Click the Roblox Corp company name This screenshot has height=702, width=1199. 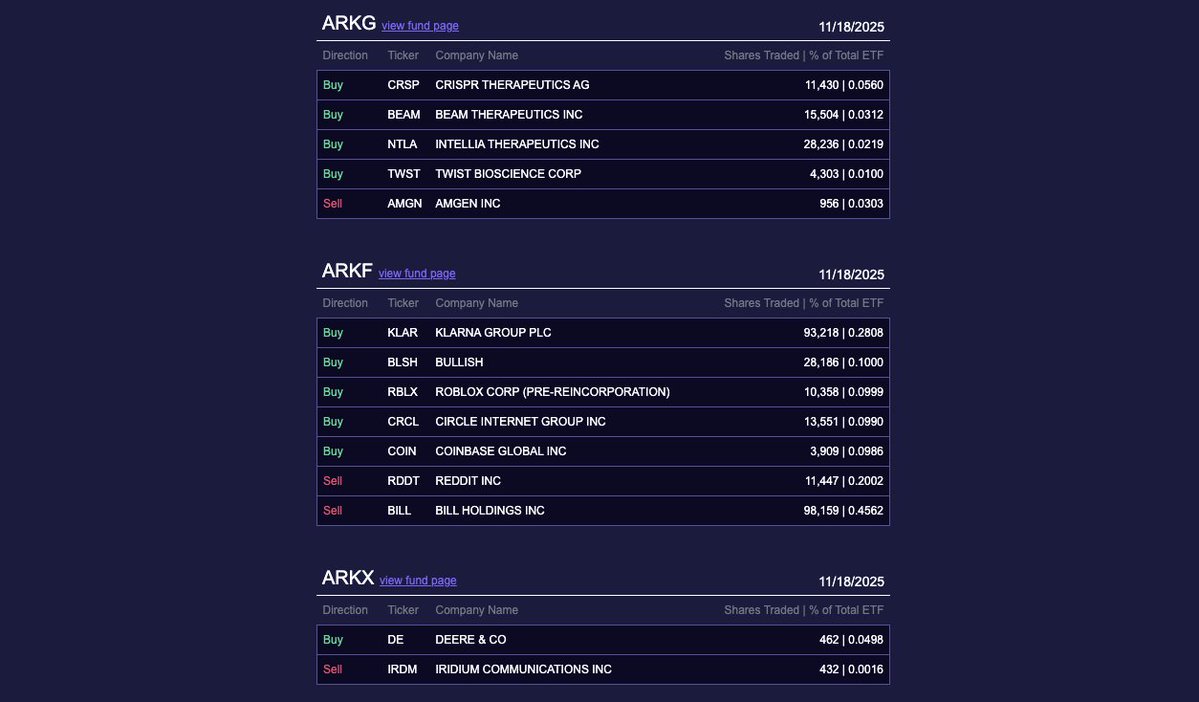(552, 392)
